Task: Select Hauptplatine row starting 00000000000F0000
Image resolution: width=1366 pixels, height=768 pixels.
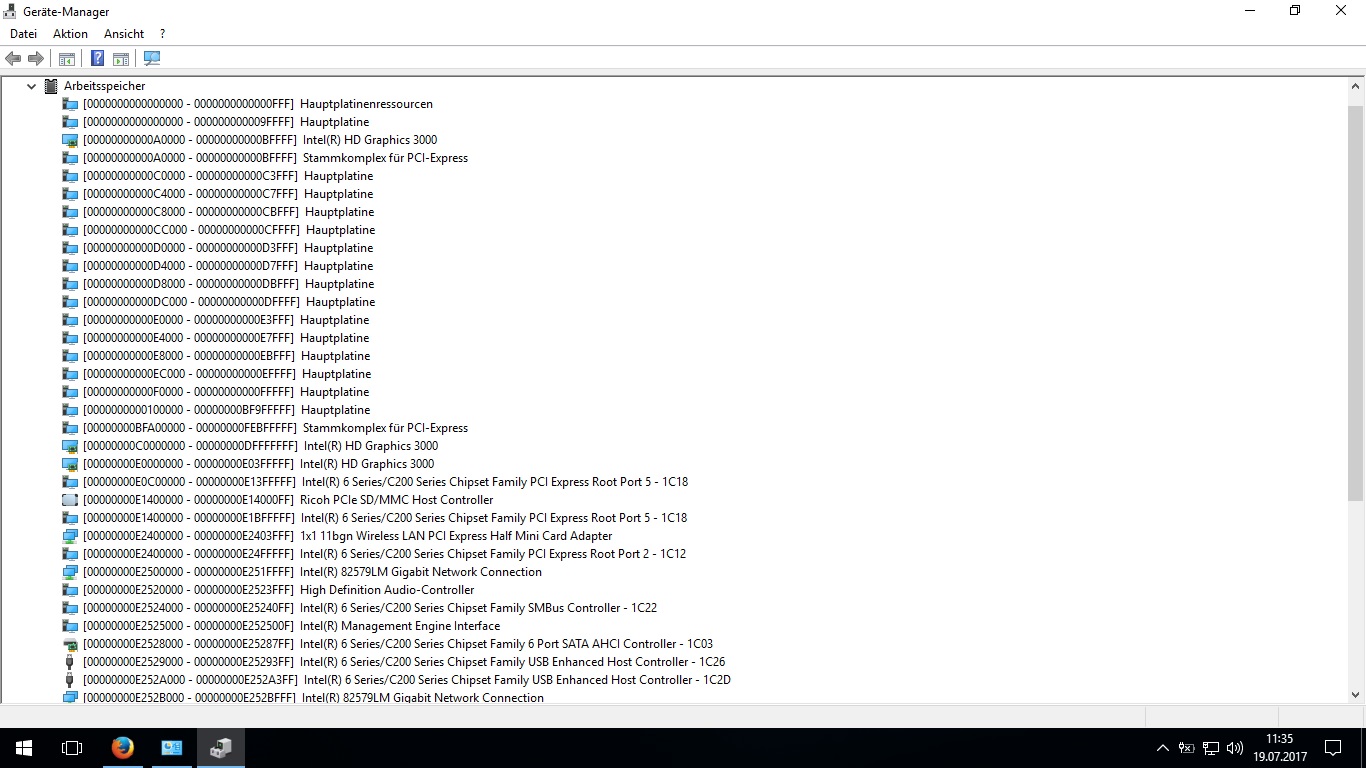Action: tap(226, 392)
